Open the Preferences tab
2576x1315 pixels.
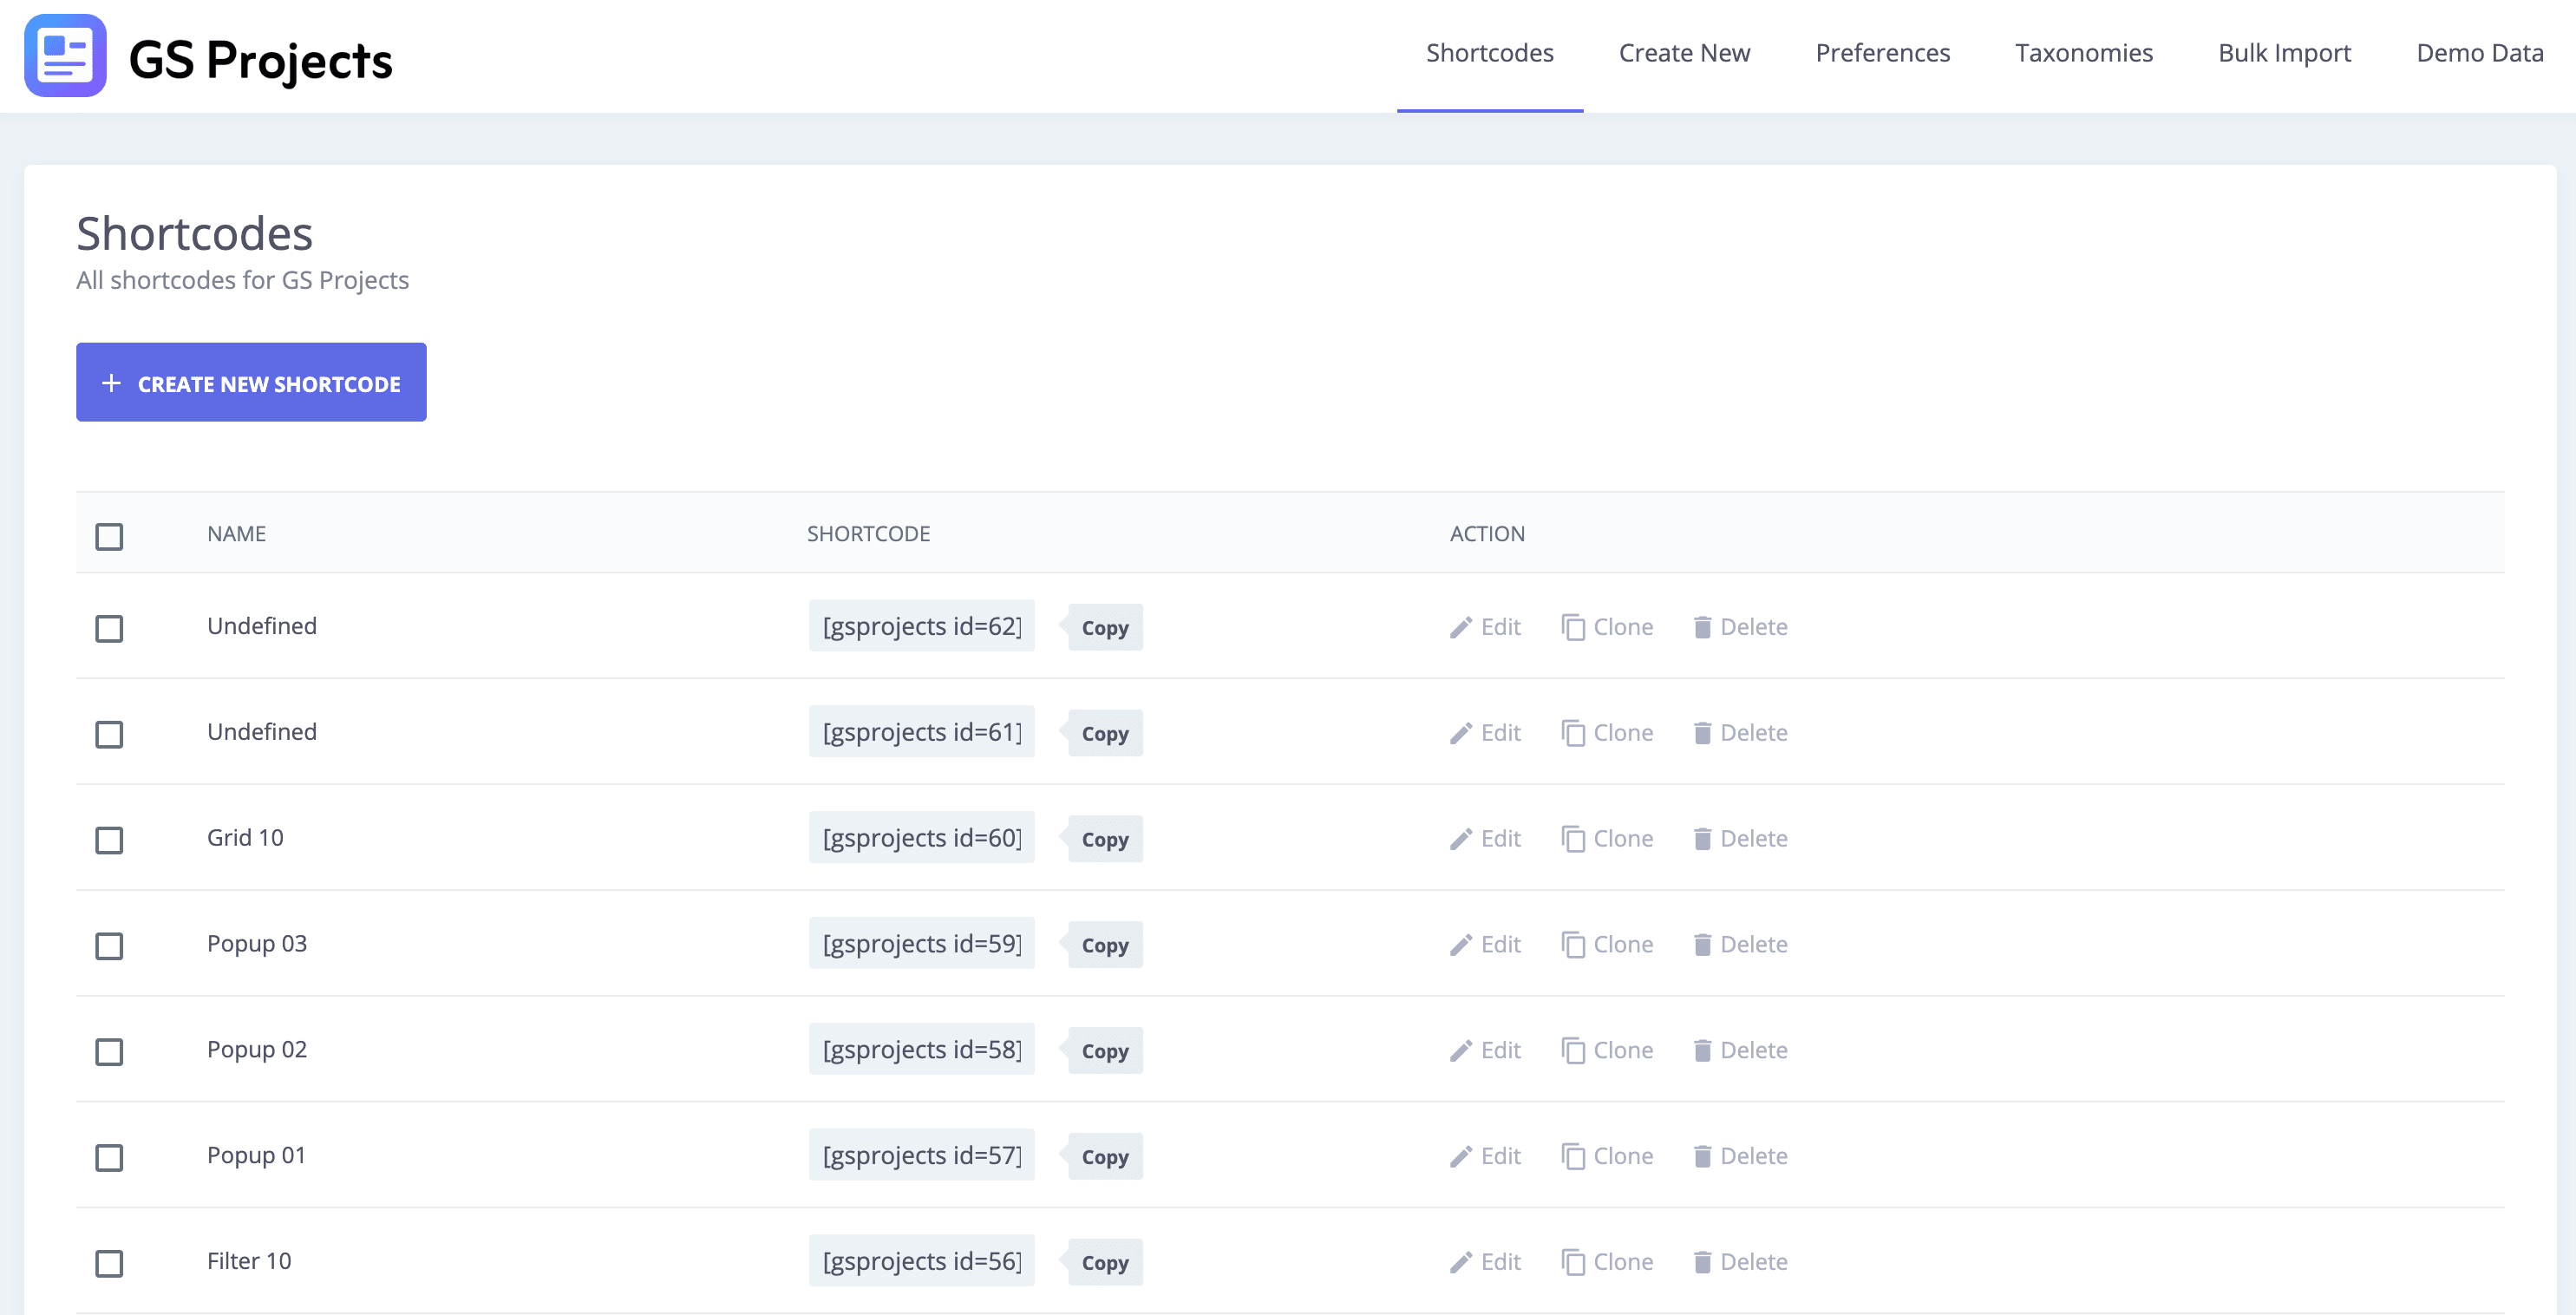(x=1882, y=53)
